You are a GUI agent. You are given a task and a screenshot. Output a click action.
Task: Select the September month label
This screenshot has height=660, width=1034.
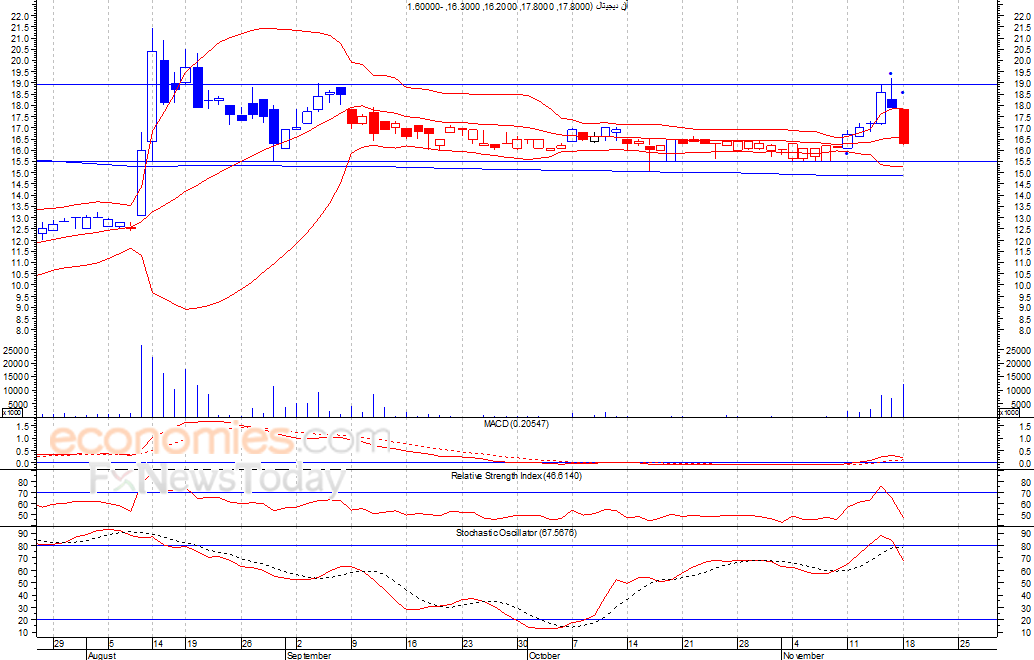pyautogui.click(x=309, y=655)
